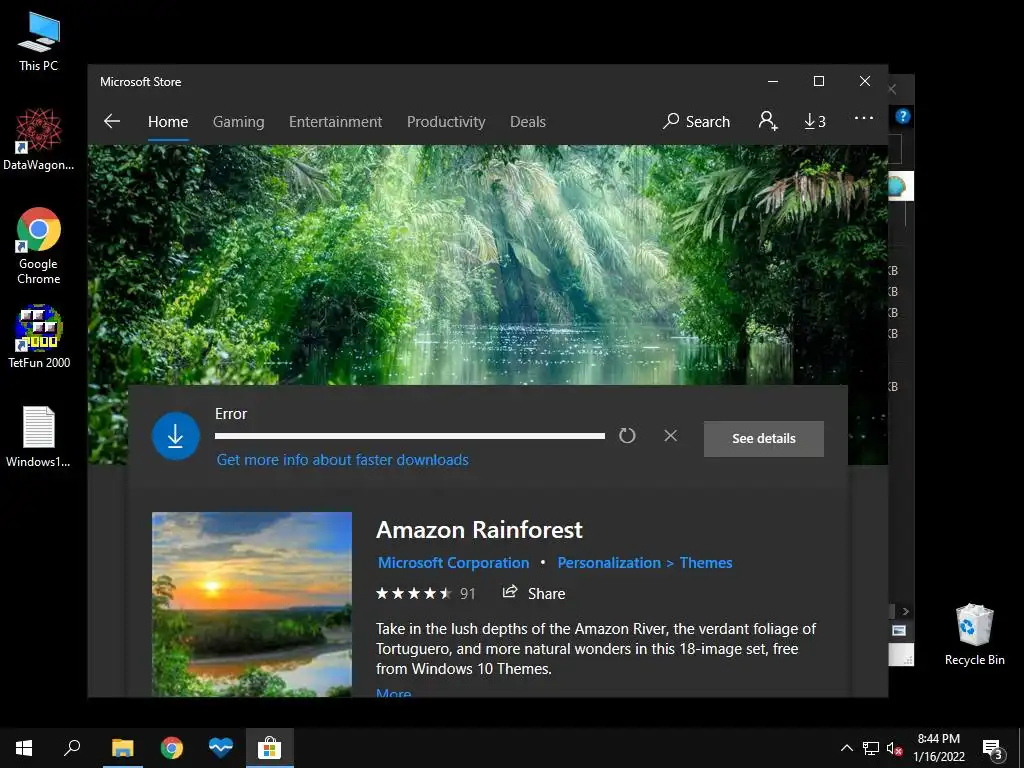Select the DataWagon desktop shortcut
The width and height of the screenshot is (1024, 768).
tap(39, 139)
